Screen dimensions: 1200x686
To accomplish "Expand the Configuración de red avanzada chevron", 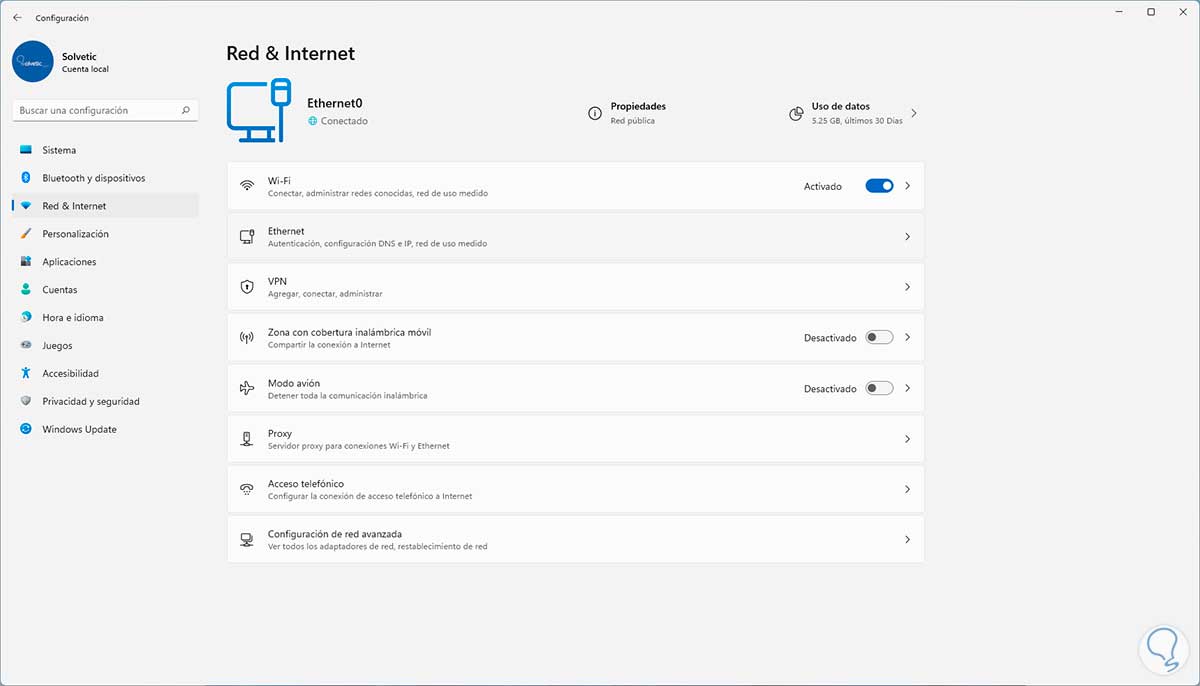I will (x=907, y=540).
